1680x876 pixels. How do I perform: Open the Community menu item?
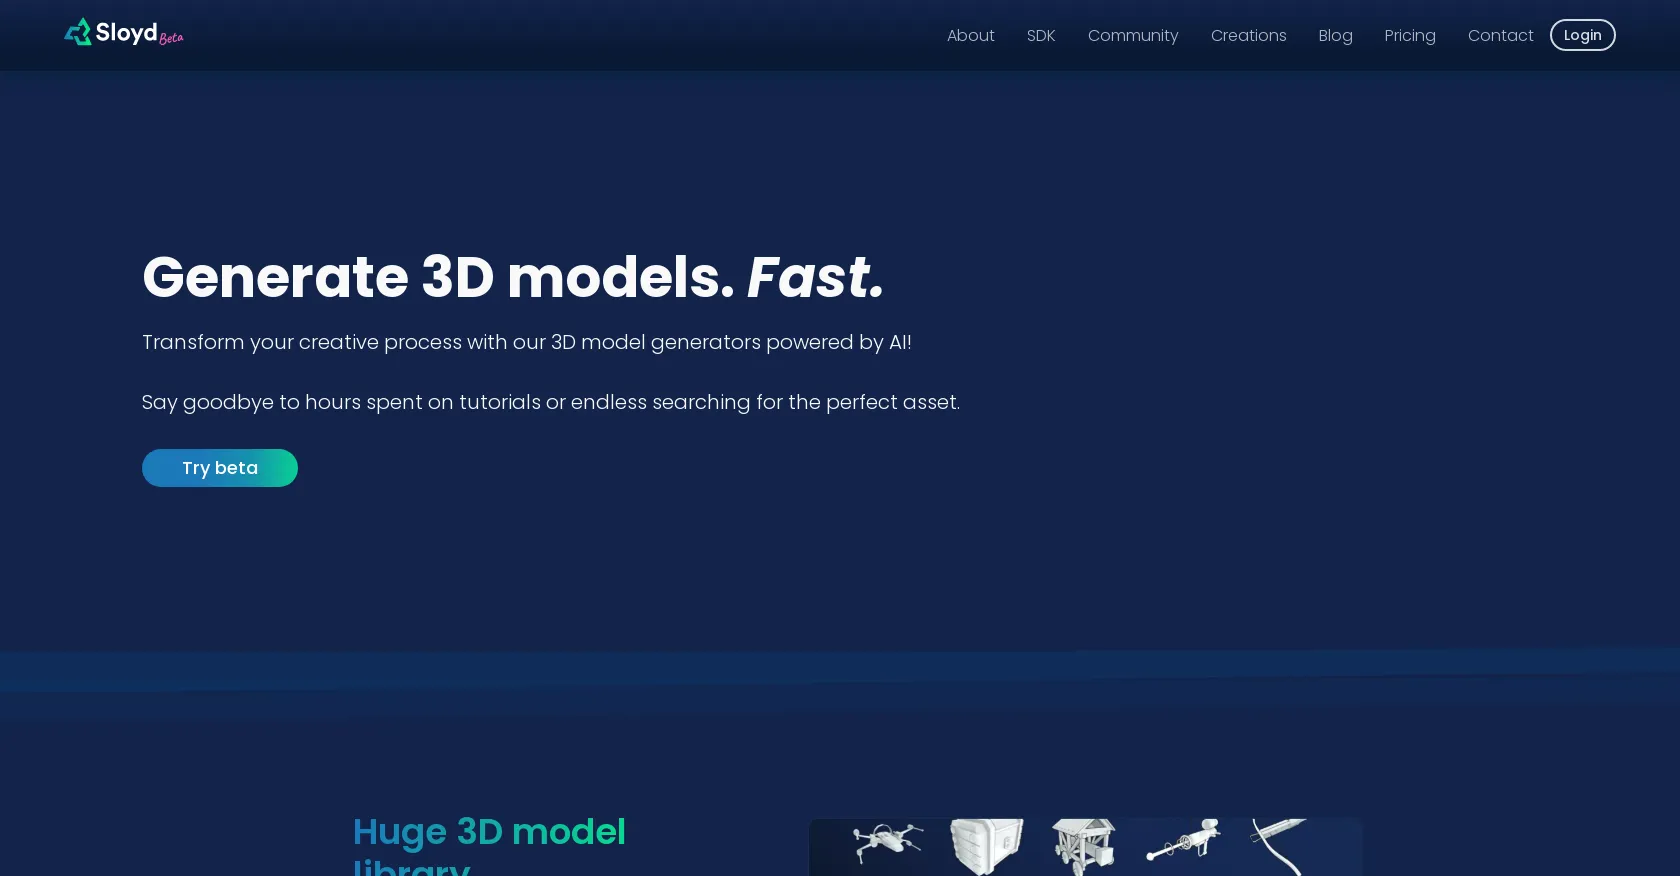(x=1132, y=36)
